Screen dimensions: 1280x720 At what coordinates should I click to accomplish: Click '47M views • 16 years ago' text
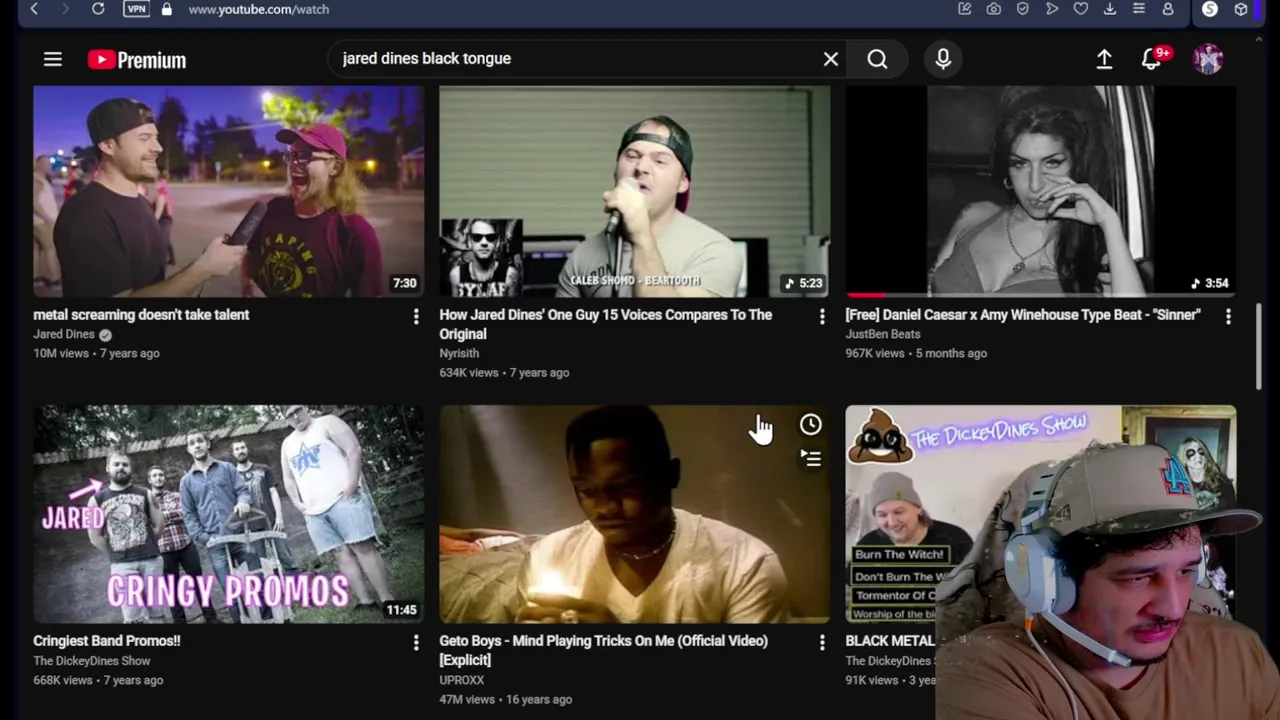tap(506, 699)
